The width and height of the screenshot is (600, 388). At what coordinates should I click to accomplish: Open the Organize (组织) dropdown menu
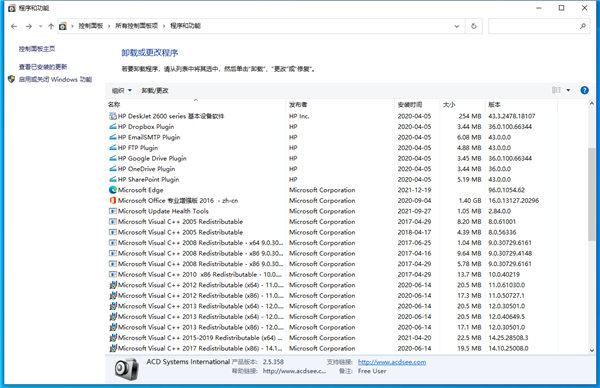tap(122, 90)
